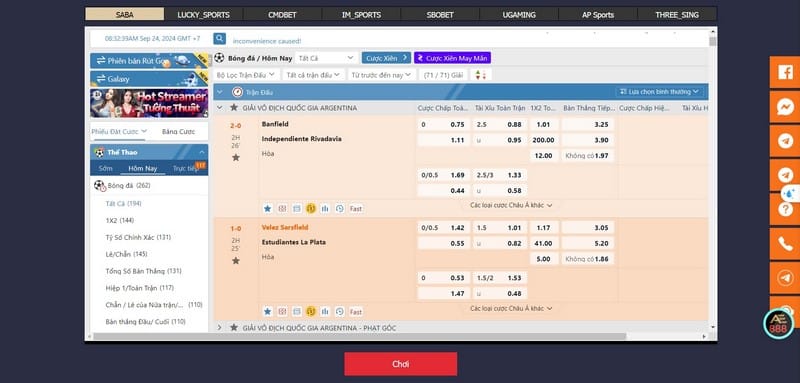The height and width of the screenshot is (383, 800).
Task: Click the red Chơi button
Action: point(401,364)
